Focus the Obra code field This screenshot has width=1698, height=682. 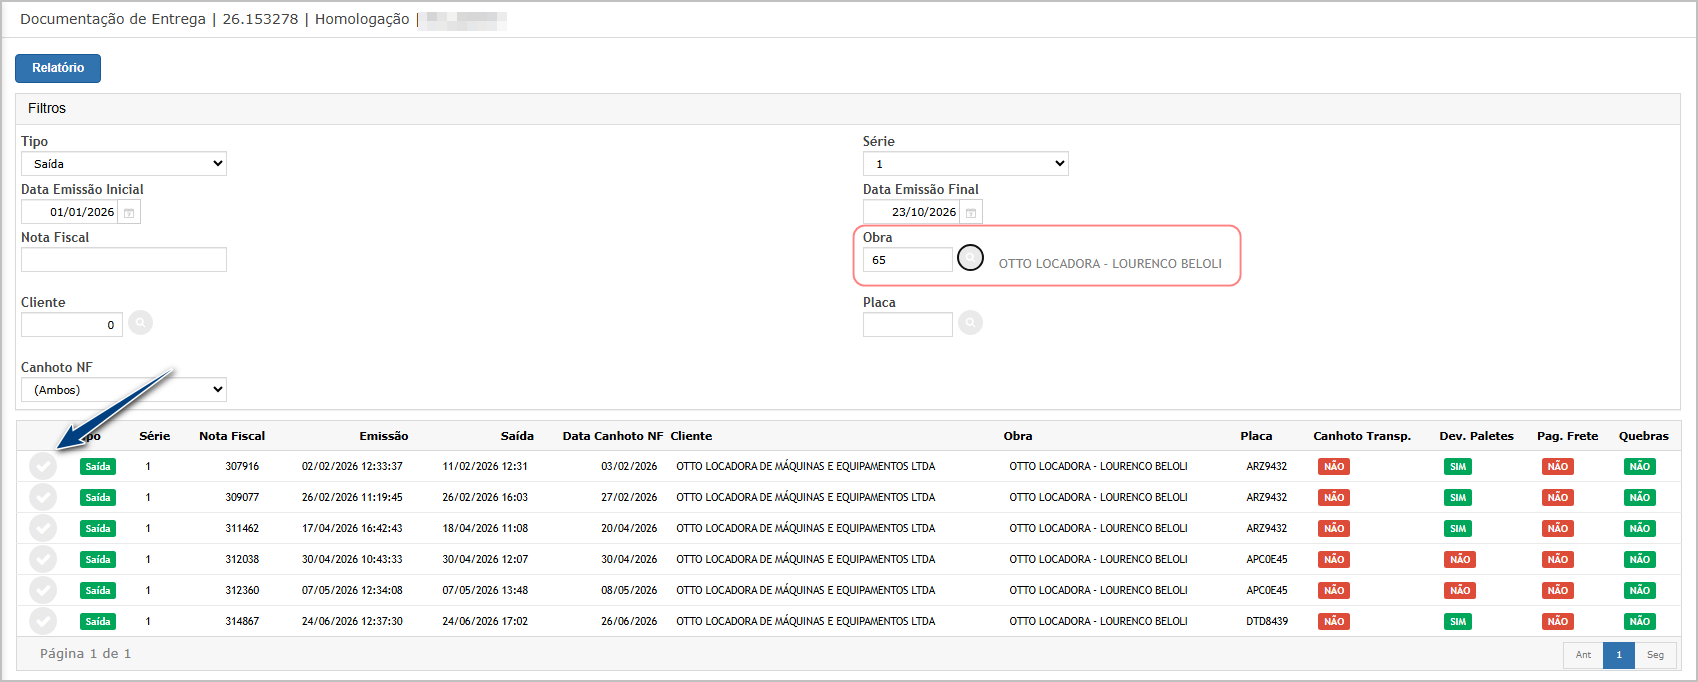908,260
